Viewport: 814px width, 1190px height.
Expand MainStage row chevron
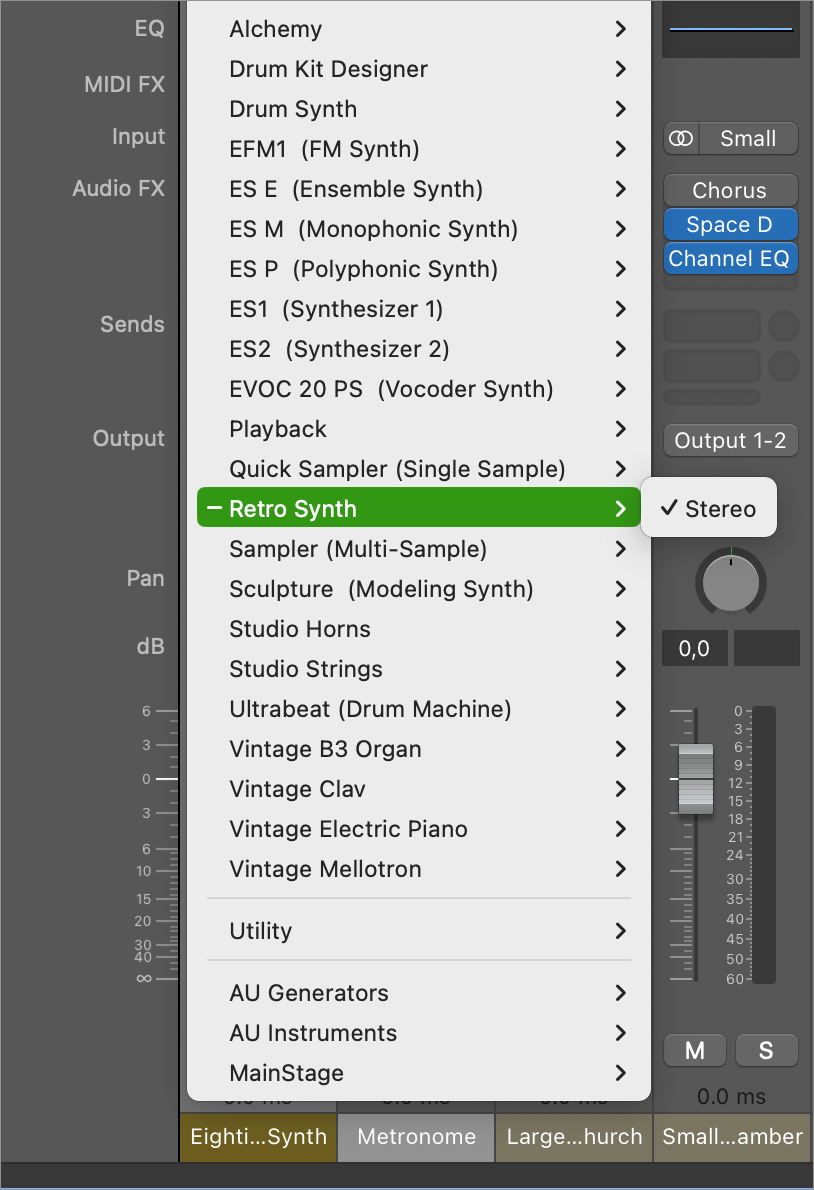pyautogui.click(x=621, y=1073)
